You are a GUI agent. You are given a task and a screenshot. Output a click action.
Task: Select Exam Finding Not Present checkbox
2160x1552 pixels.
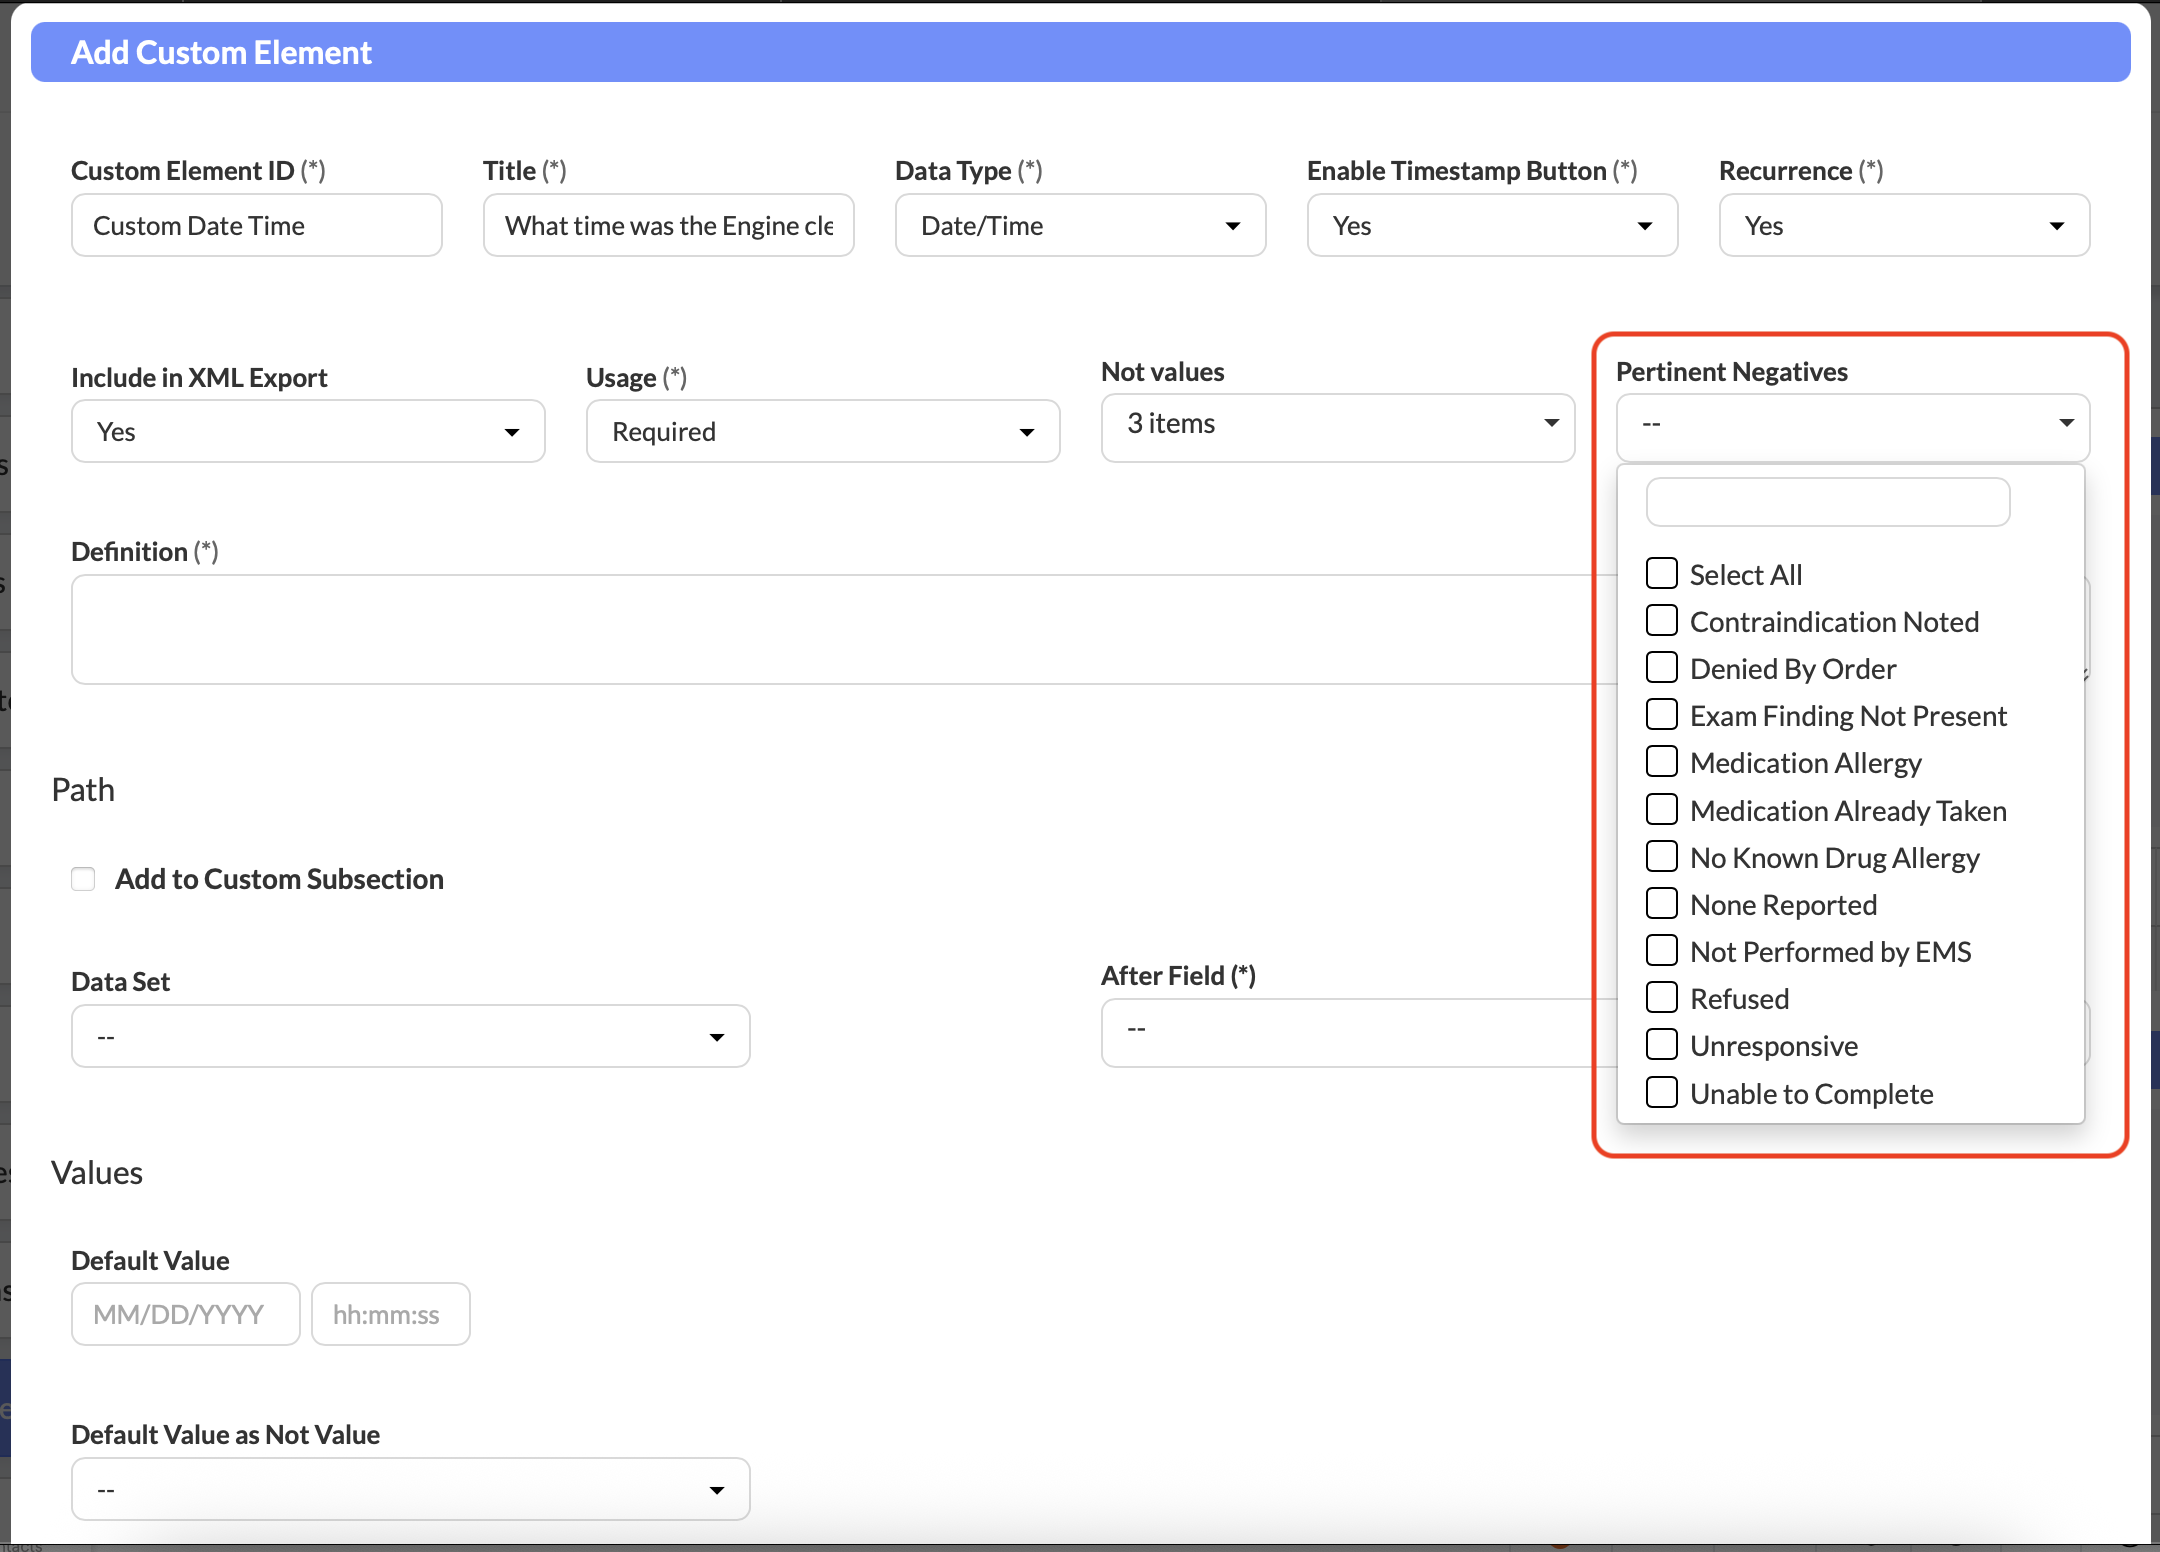click(1662, 715)
